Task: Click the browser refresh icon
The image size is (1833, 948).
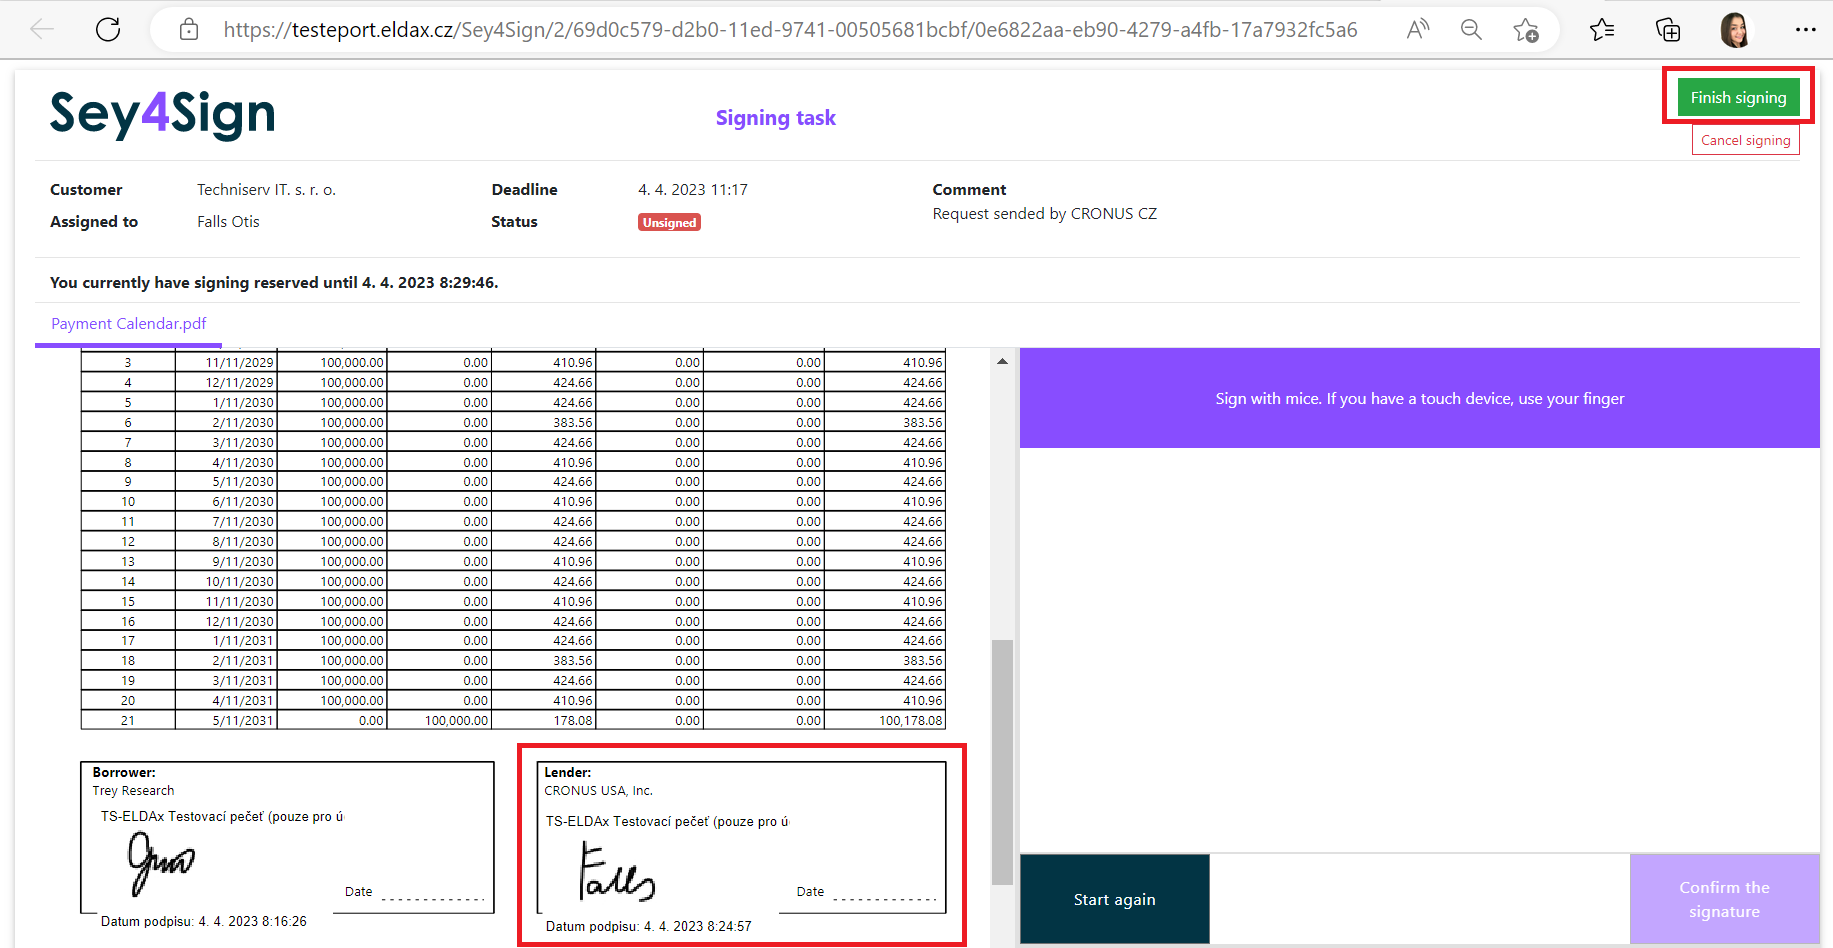Action: click(108, 30)
